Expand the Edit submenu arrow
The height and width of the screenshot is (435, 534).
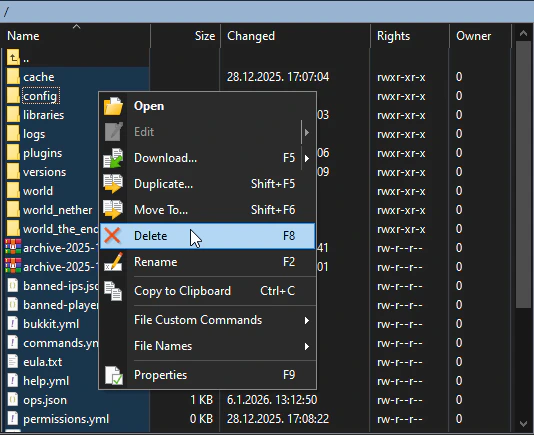(307, 132)
